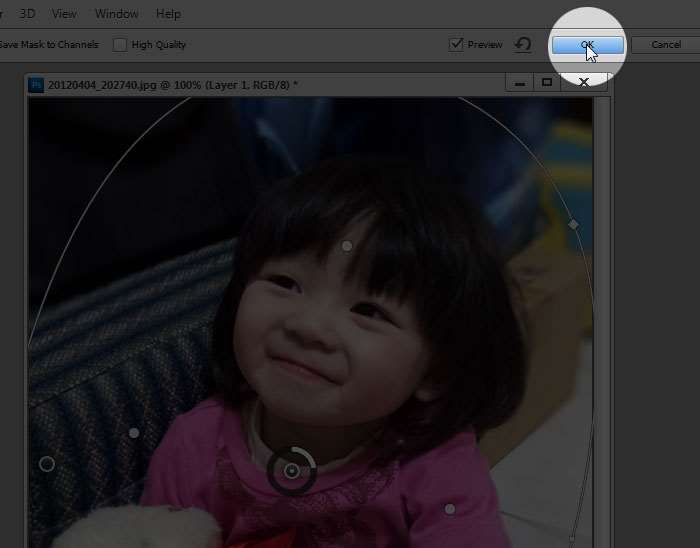Click the document's vertical scrollbar
Image resolution: width=700 pixels, height=548 pixels.
(x=602, y=322)
